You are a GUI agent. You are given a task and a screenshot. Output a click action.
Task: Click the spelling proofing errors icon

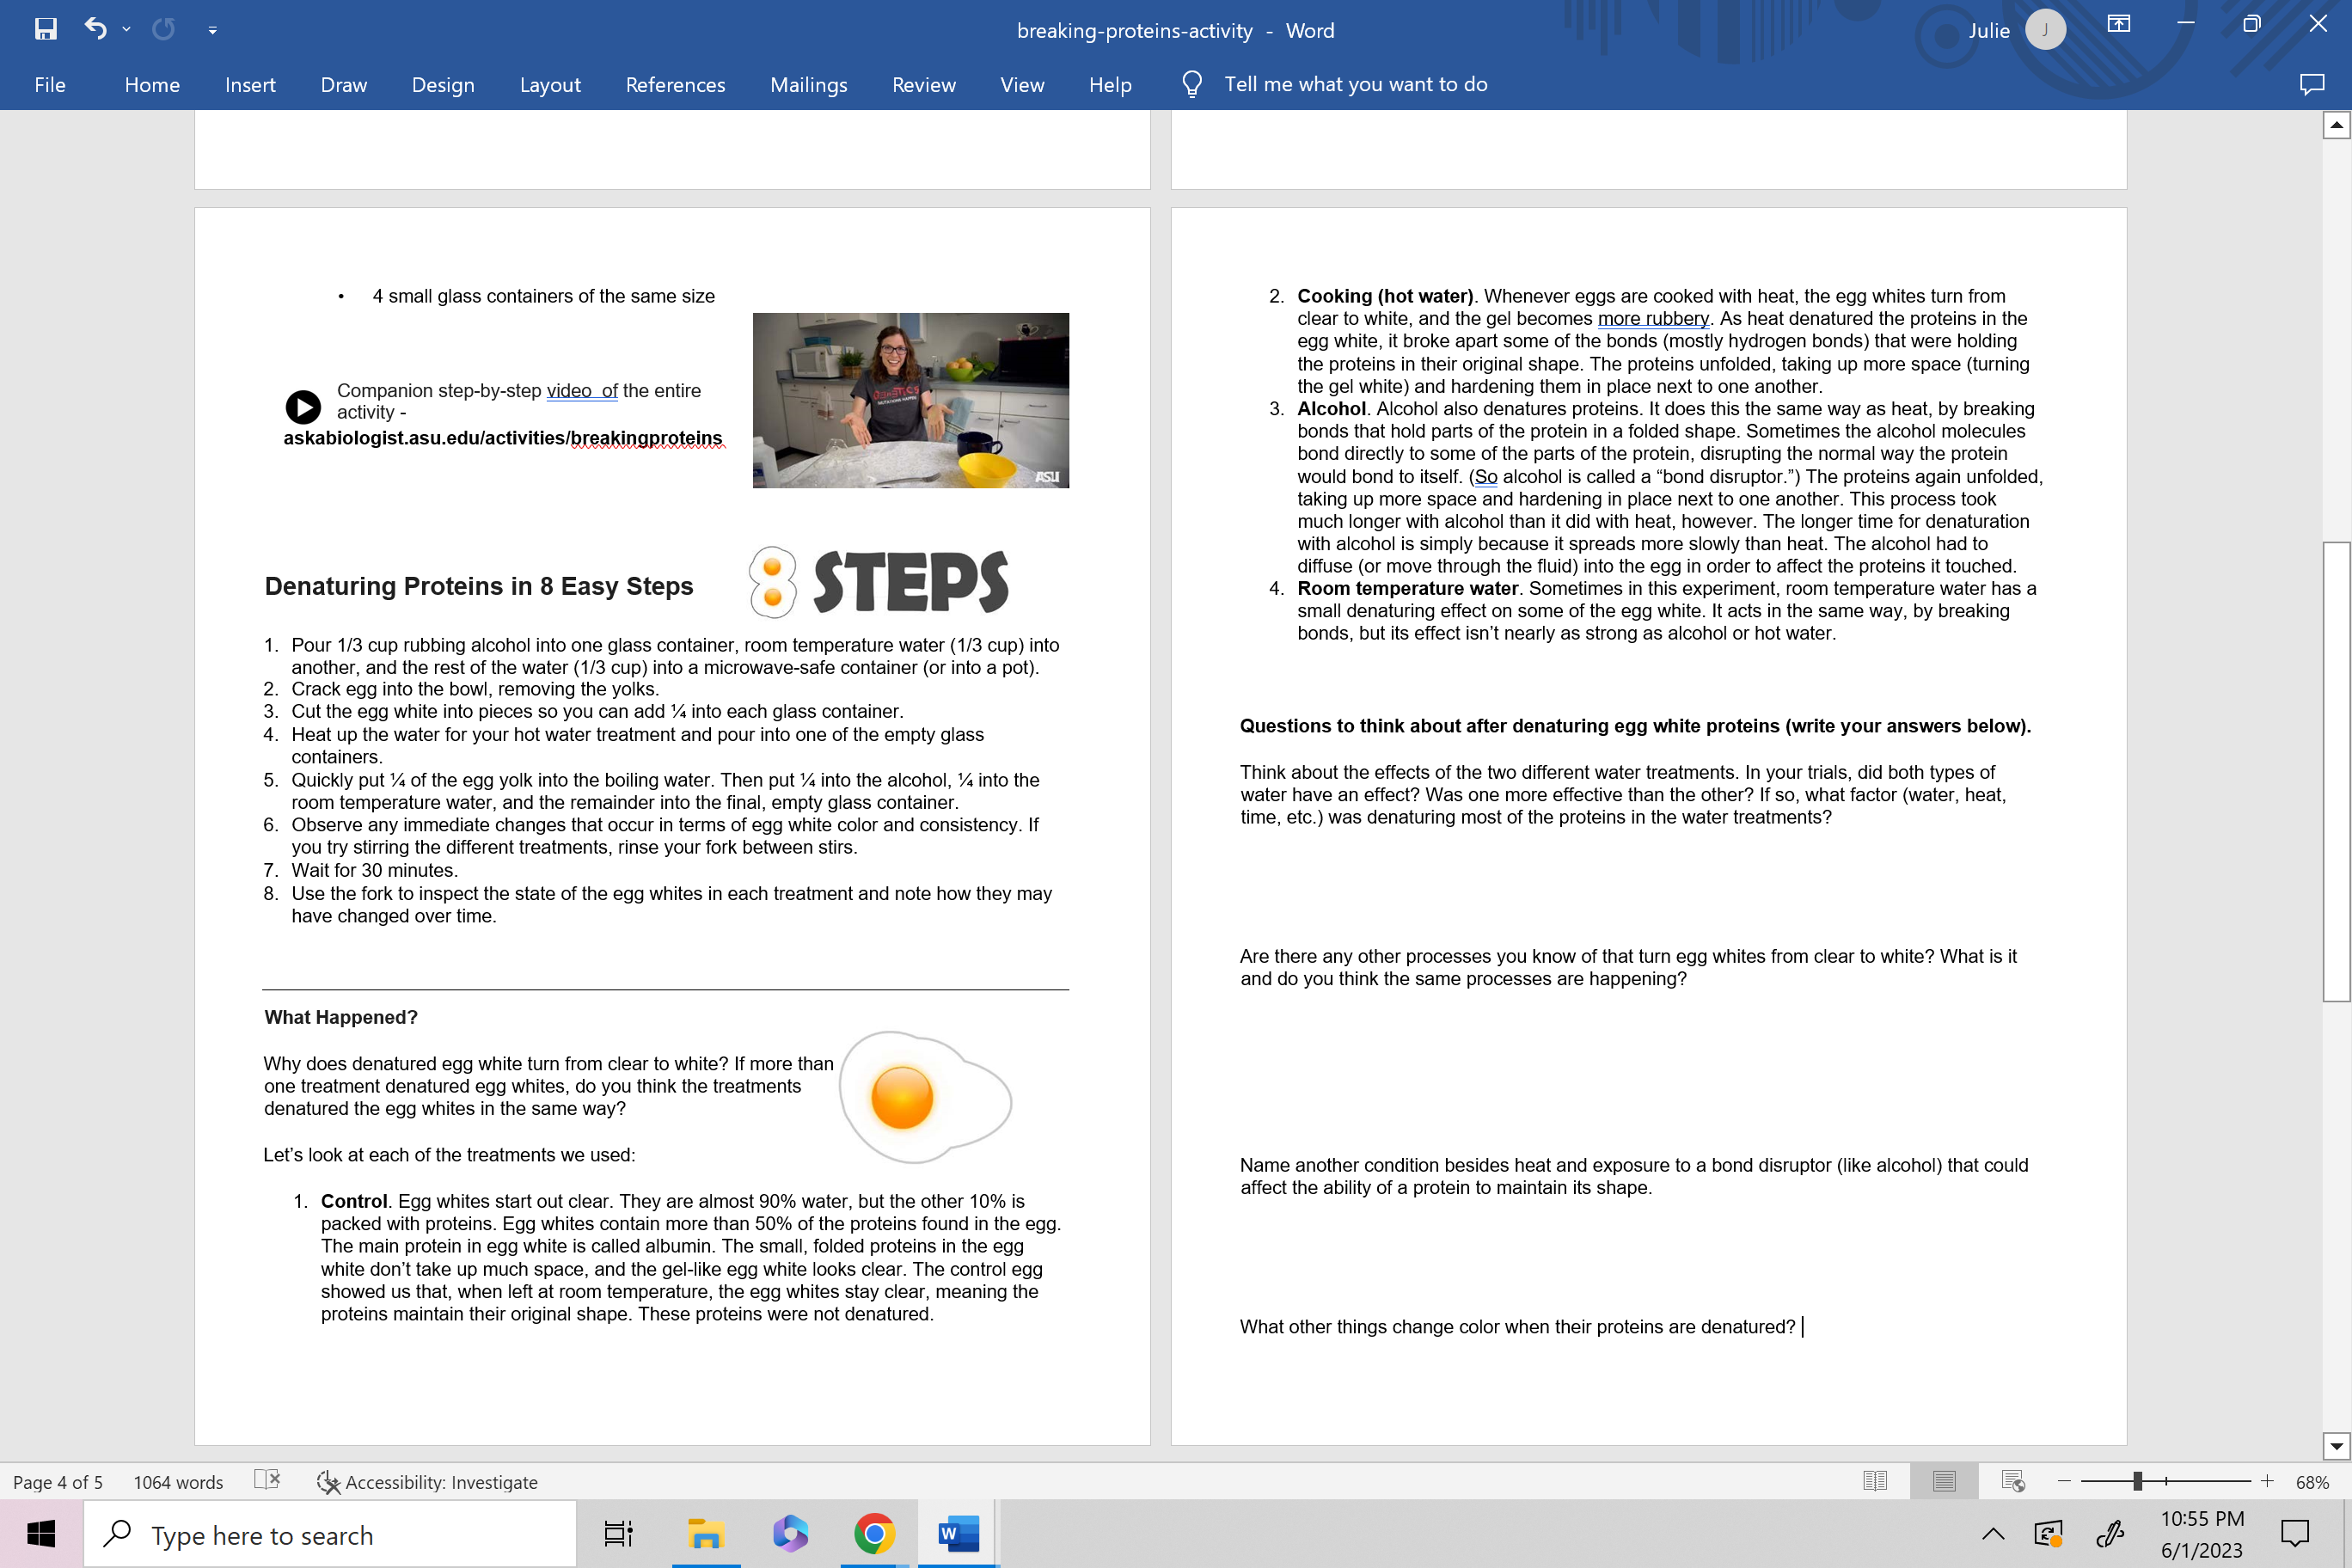pyautogui.click(x=267, y=1480)
